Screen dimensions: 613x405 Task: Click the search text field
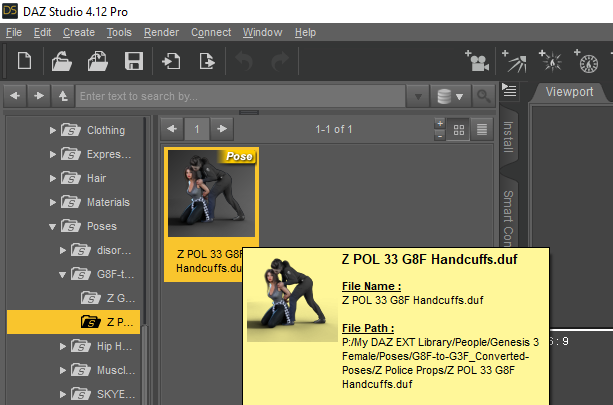(240, 96)
